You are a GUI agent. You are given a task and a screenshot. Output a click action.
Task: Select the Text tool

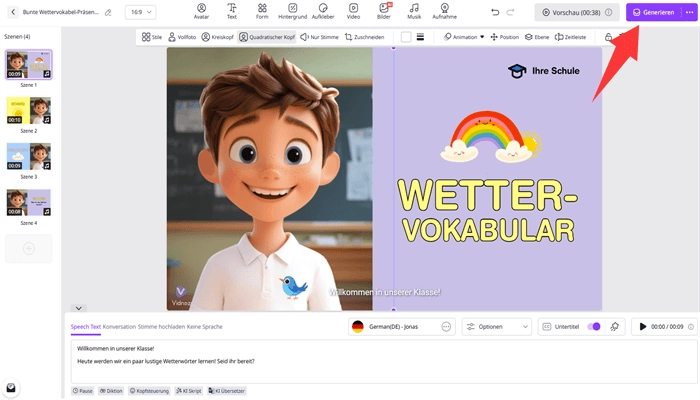pyautogui.click(x=232, y=11)
